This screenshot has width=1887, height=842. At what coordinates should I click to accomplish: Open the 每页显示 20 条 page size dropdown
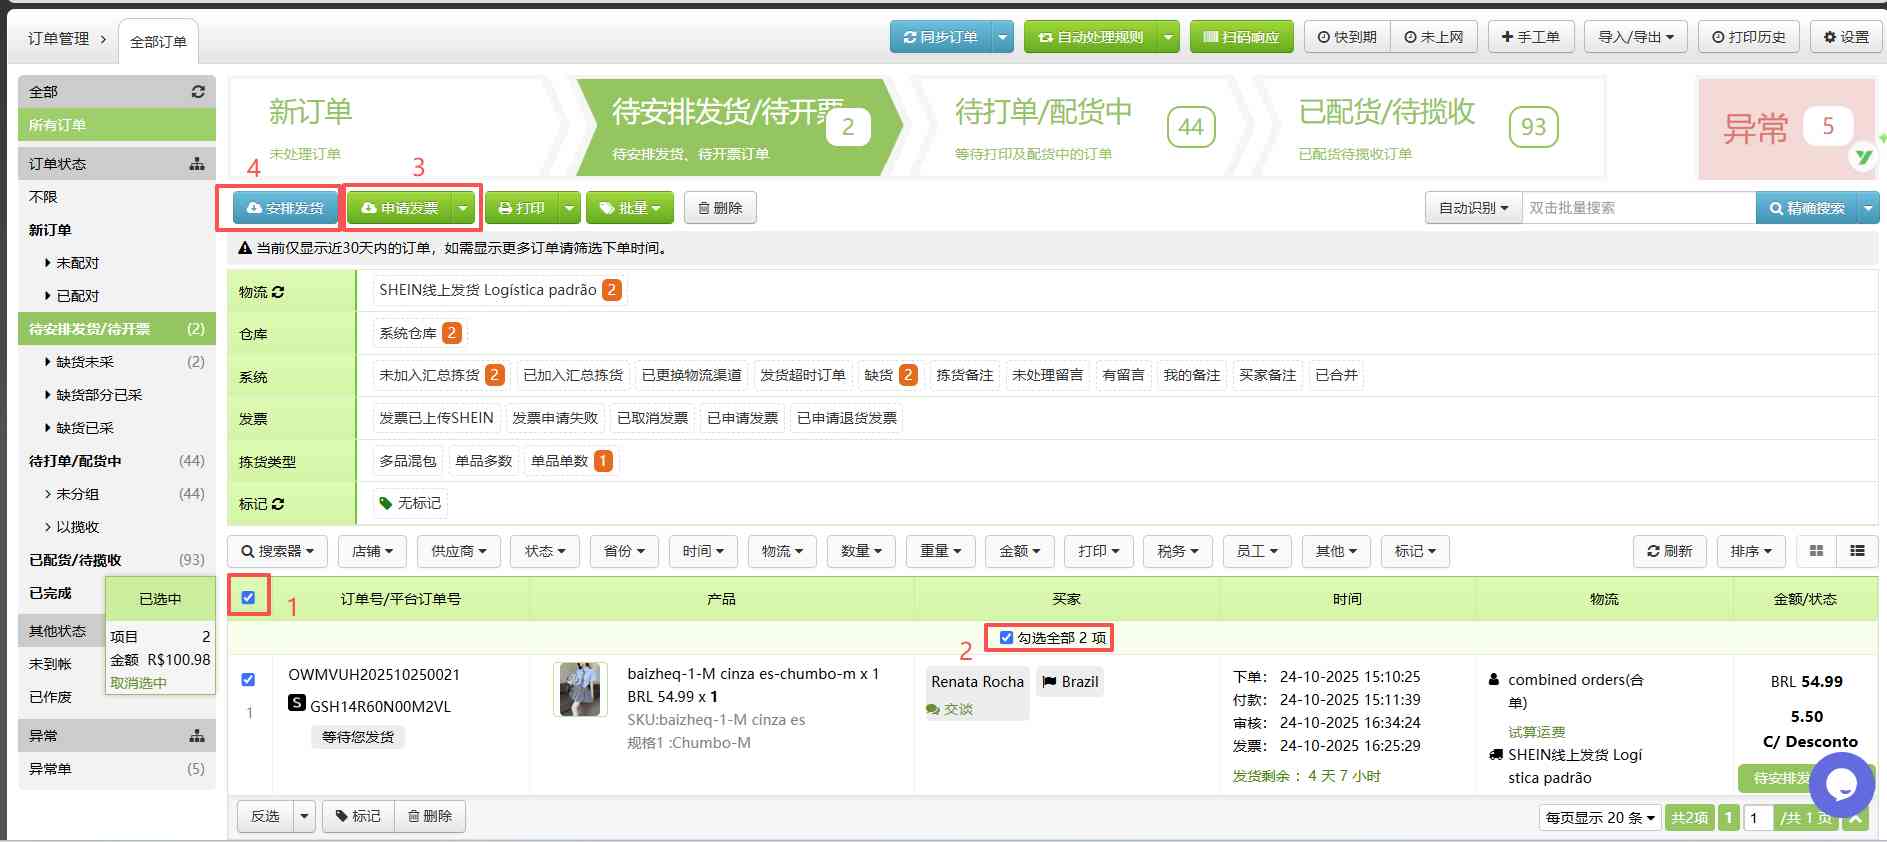1600,818
